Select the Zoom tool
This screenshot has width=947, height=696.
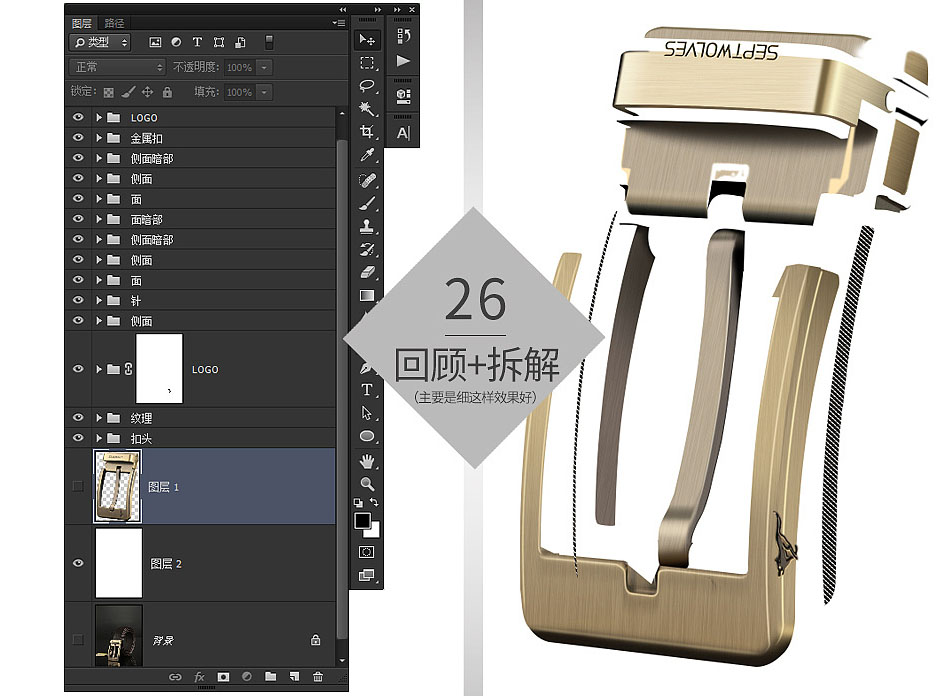[x=367, y=484]
